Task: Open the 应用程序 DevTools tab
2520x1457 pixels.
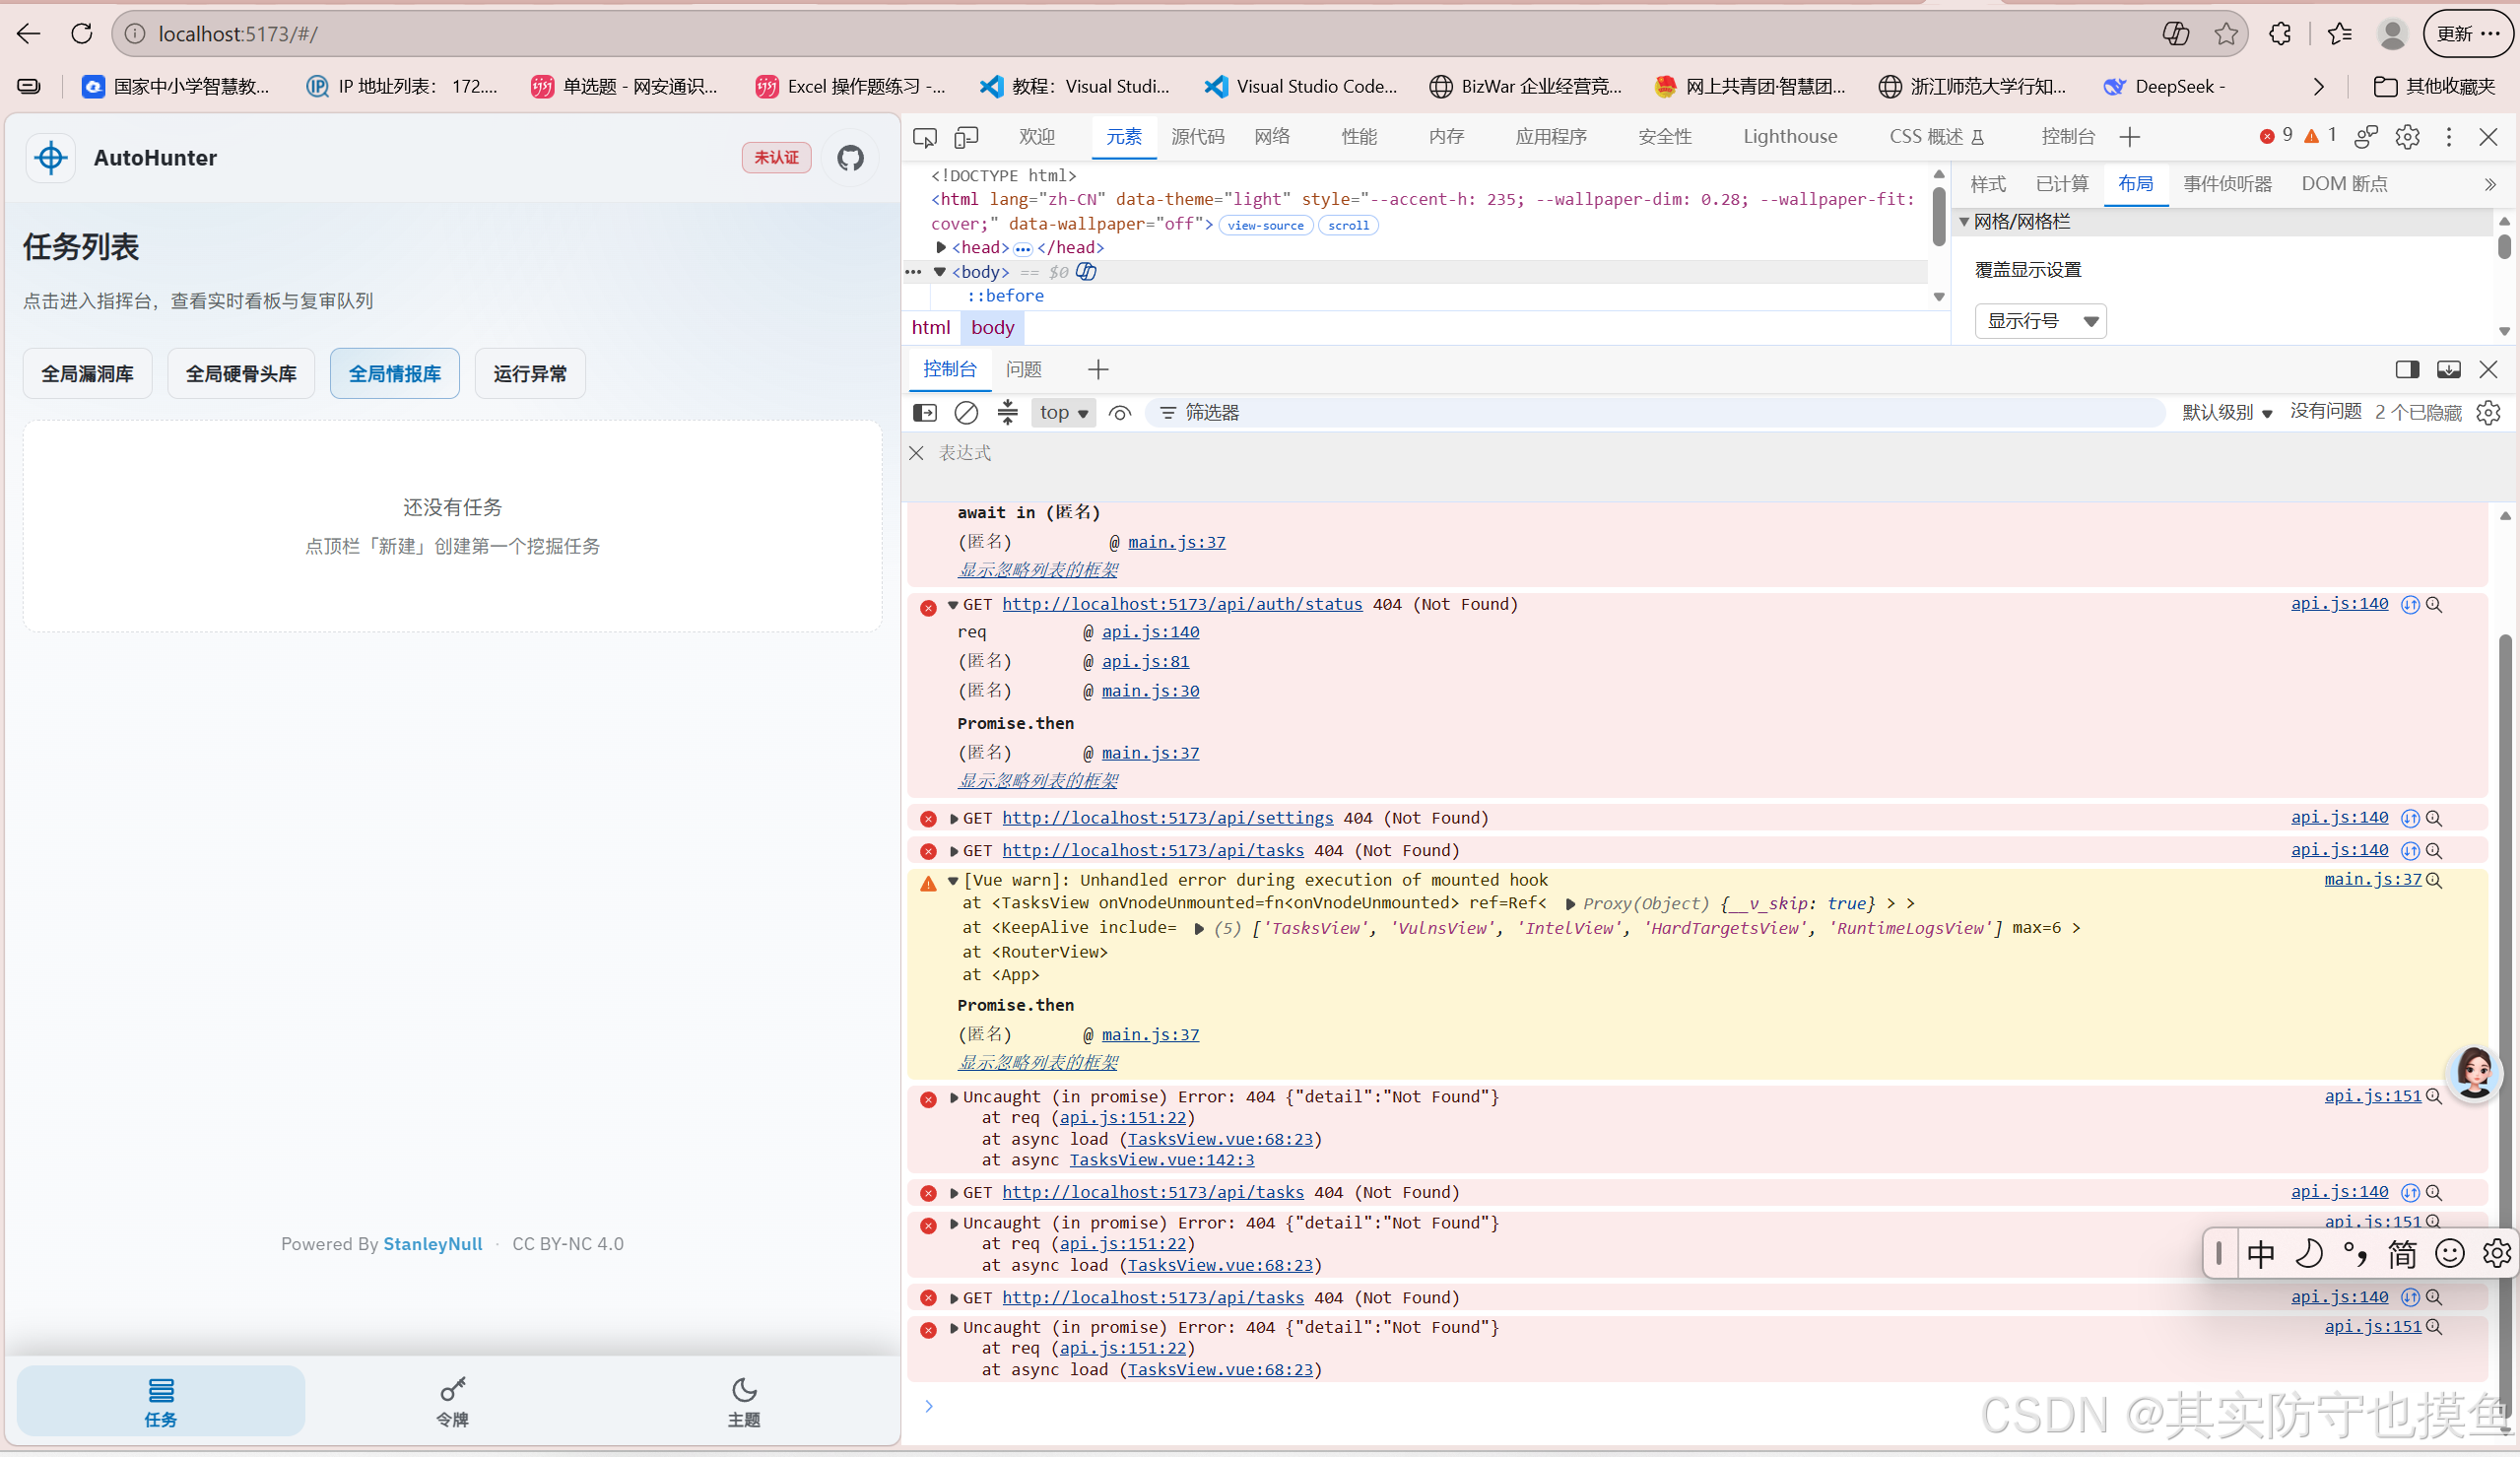Action: coord(1551,137)
